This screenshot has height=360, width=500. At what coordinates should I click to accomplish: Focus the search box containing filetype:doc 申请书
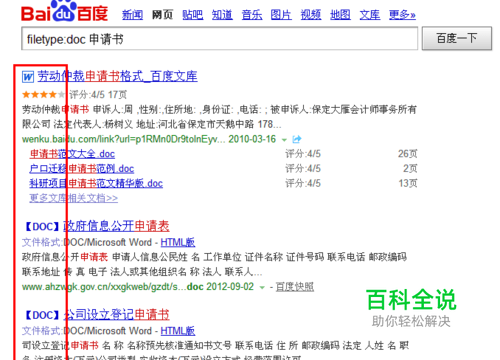[219, 39]
